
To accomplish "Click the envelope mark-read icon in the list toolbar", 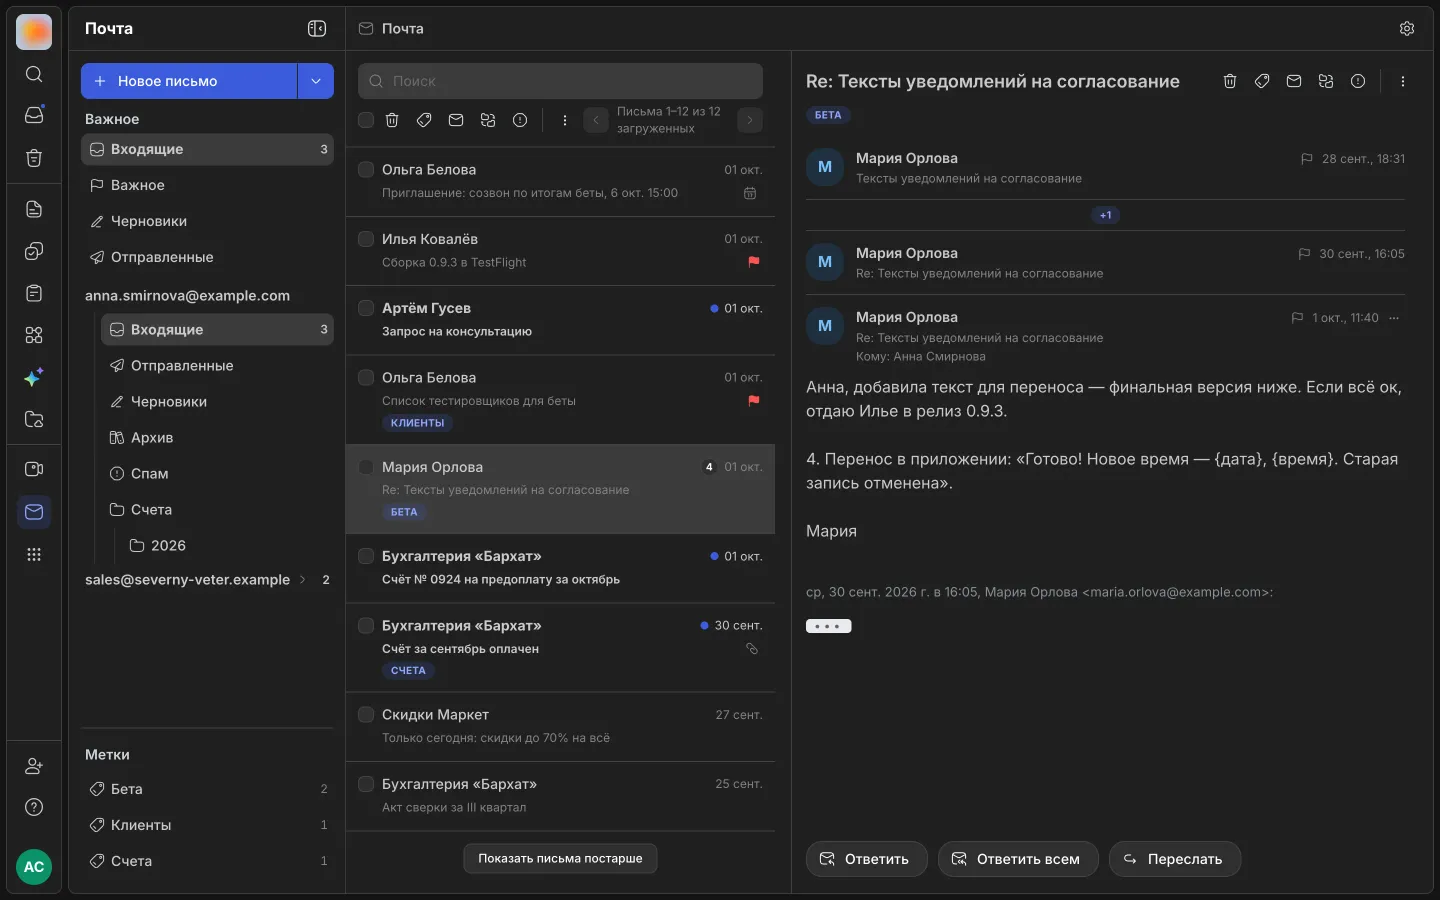I will (x=456, y=120).
